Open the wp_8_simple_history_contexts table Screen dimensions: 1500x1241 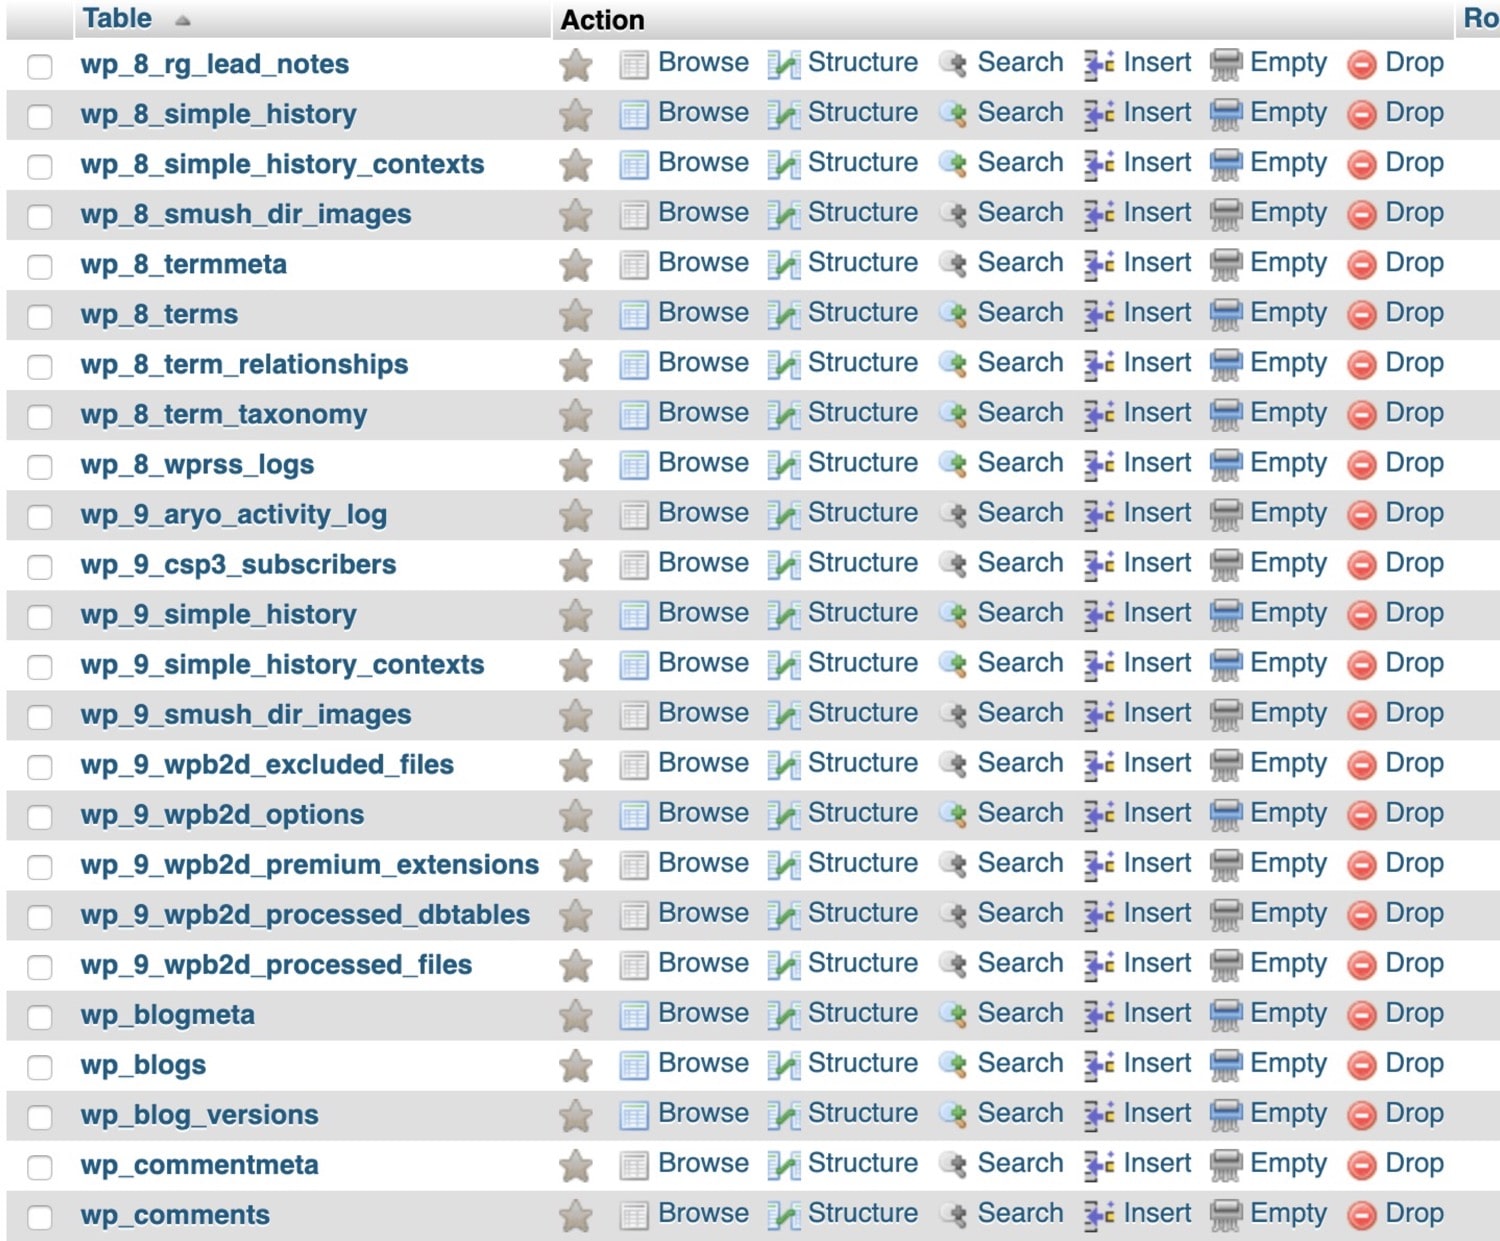(283, 164)
